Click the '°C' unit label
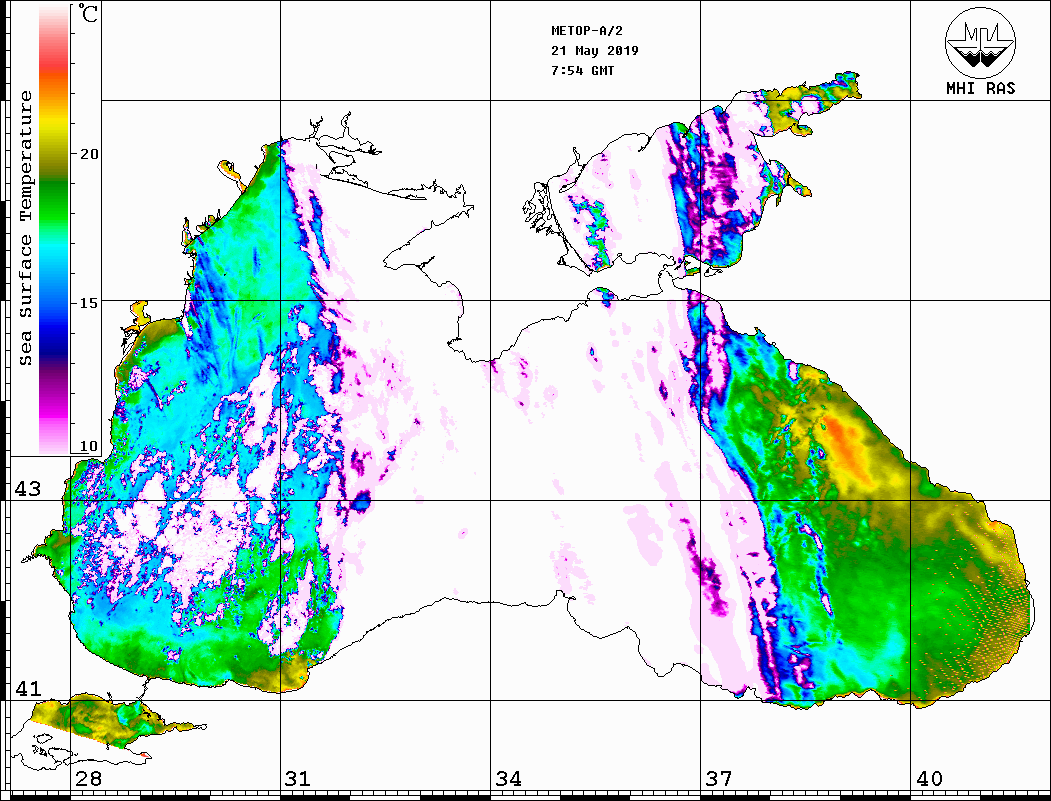This screenshot has width=1051, height=801. pos(88,14)
